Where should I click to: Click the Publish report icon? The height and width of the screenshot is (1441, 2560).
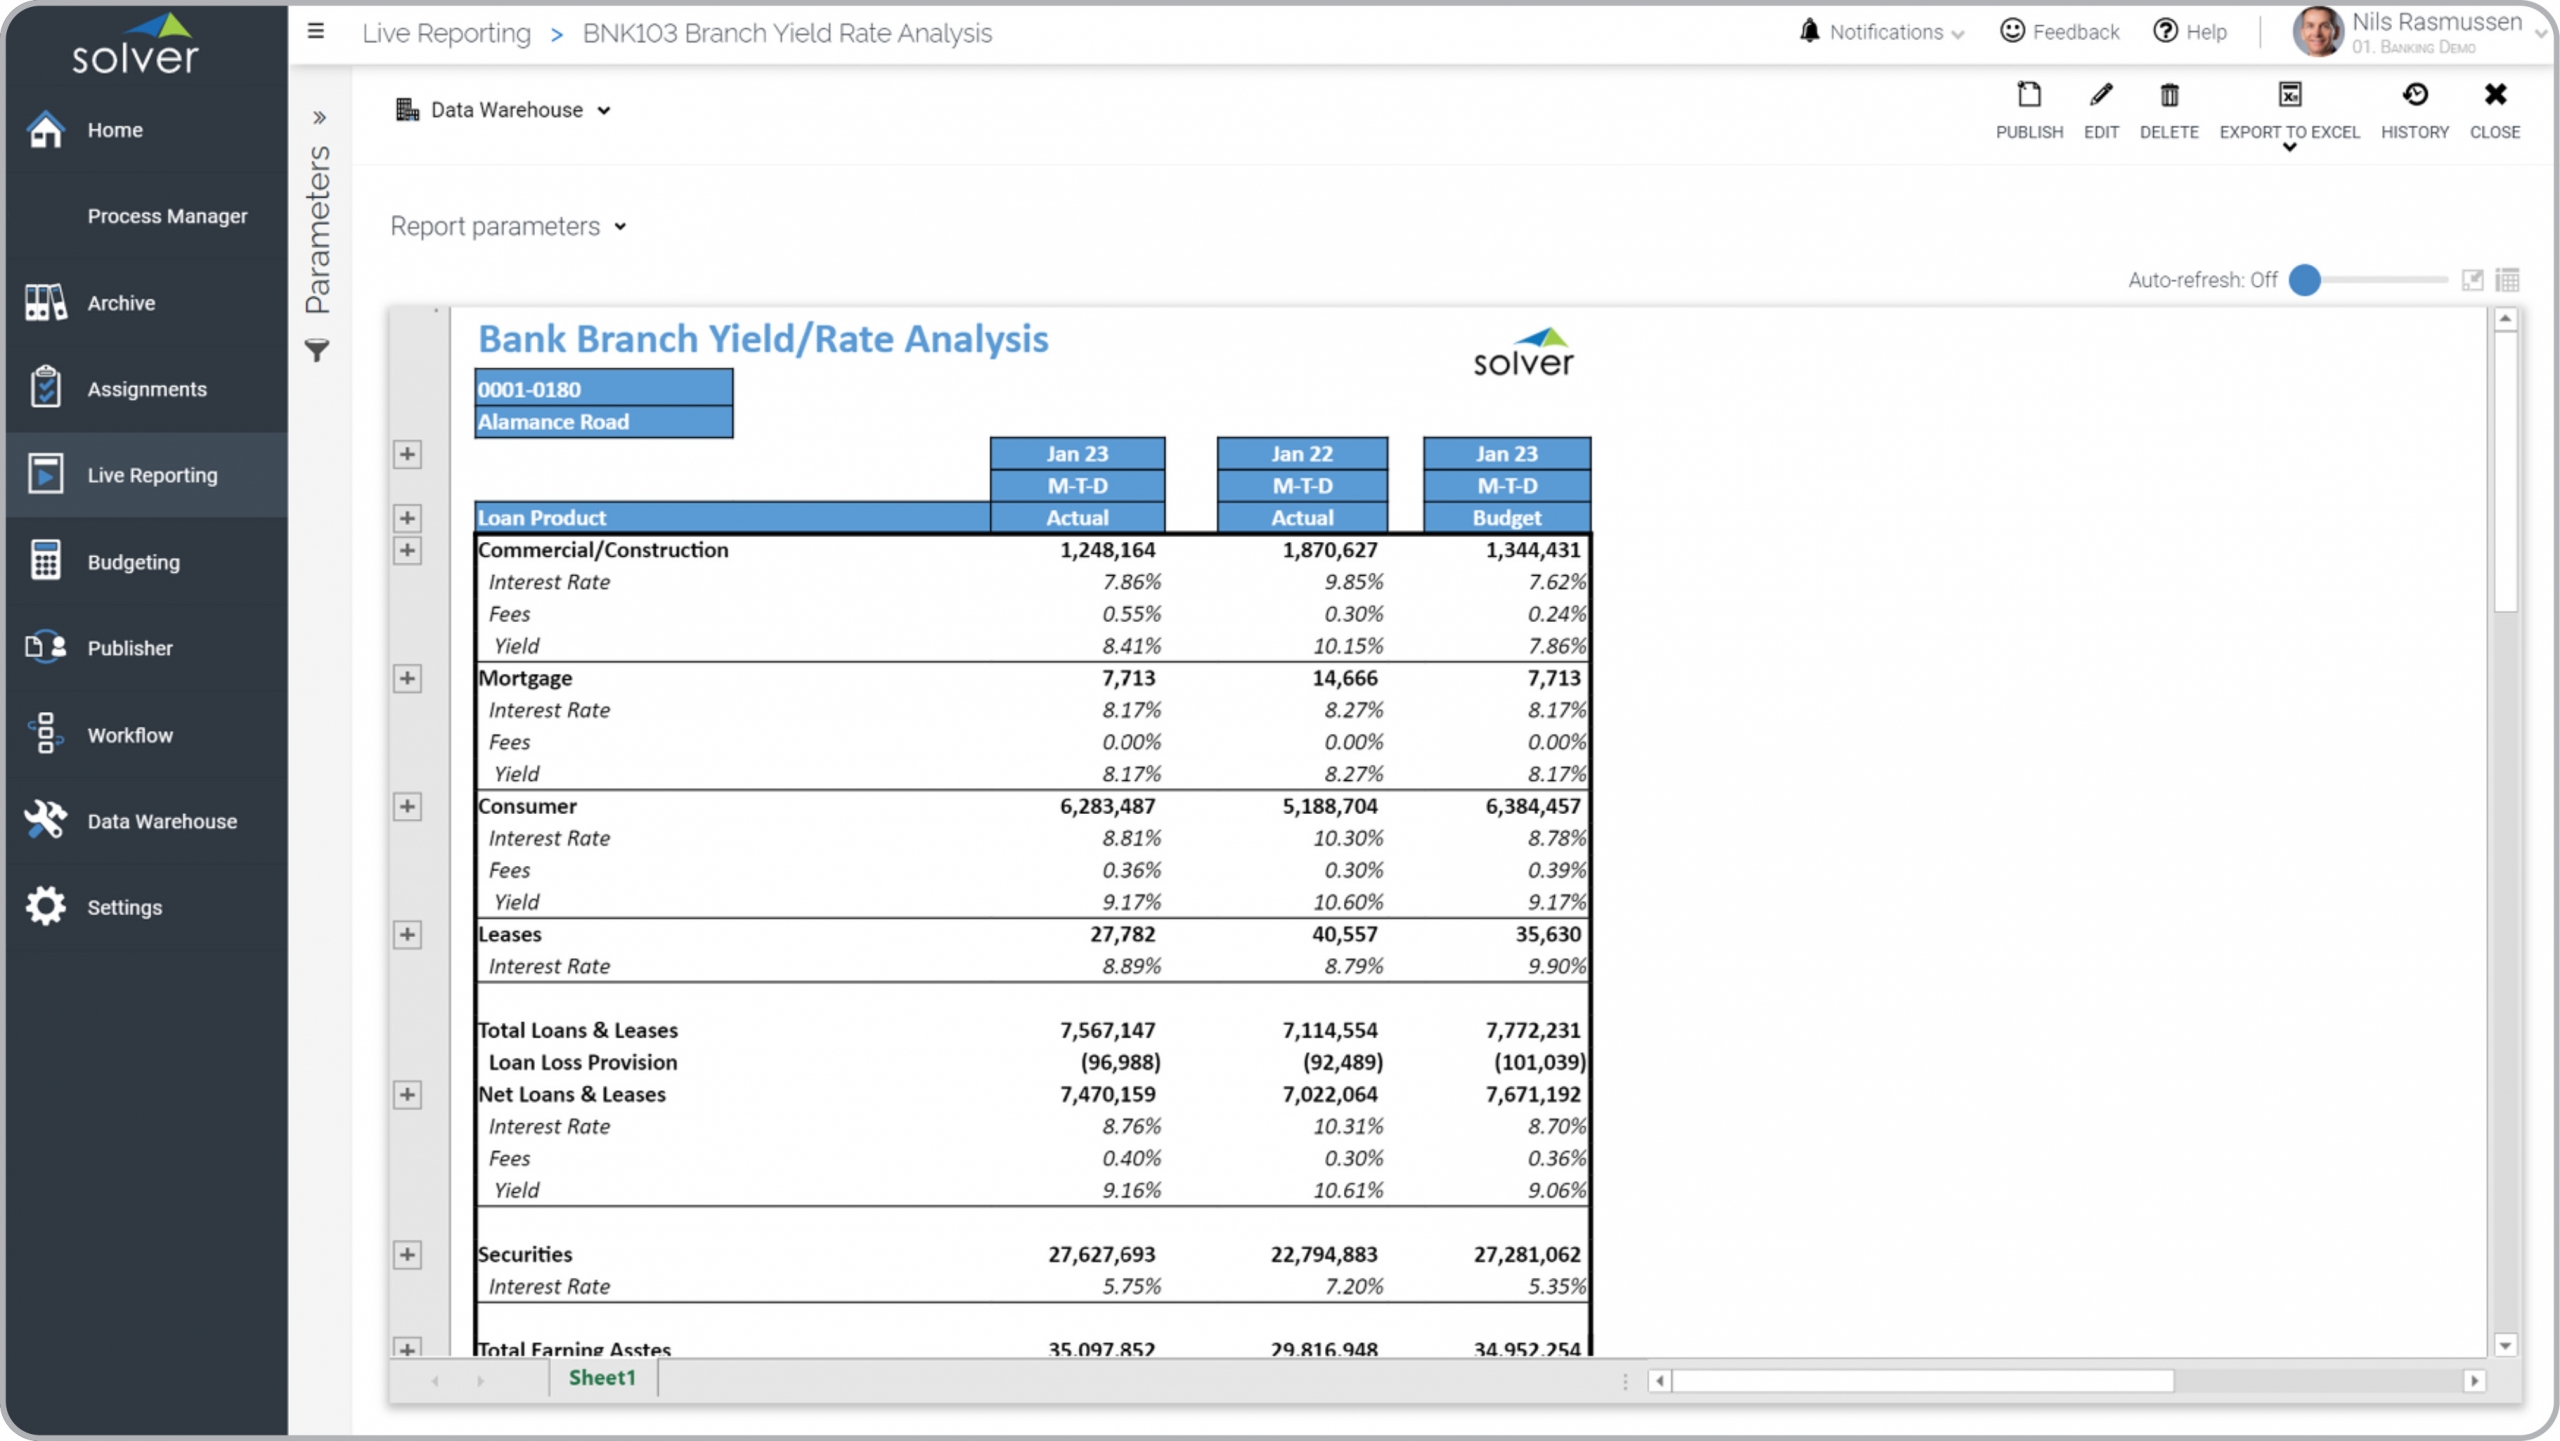tap(2028, 96)
